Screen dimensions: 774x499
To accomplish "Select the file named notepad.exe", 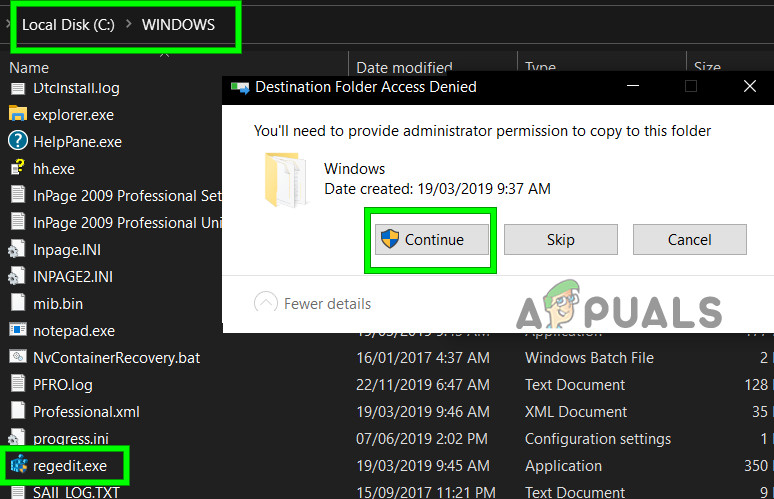I will click(x=74, y=331).
